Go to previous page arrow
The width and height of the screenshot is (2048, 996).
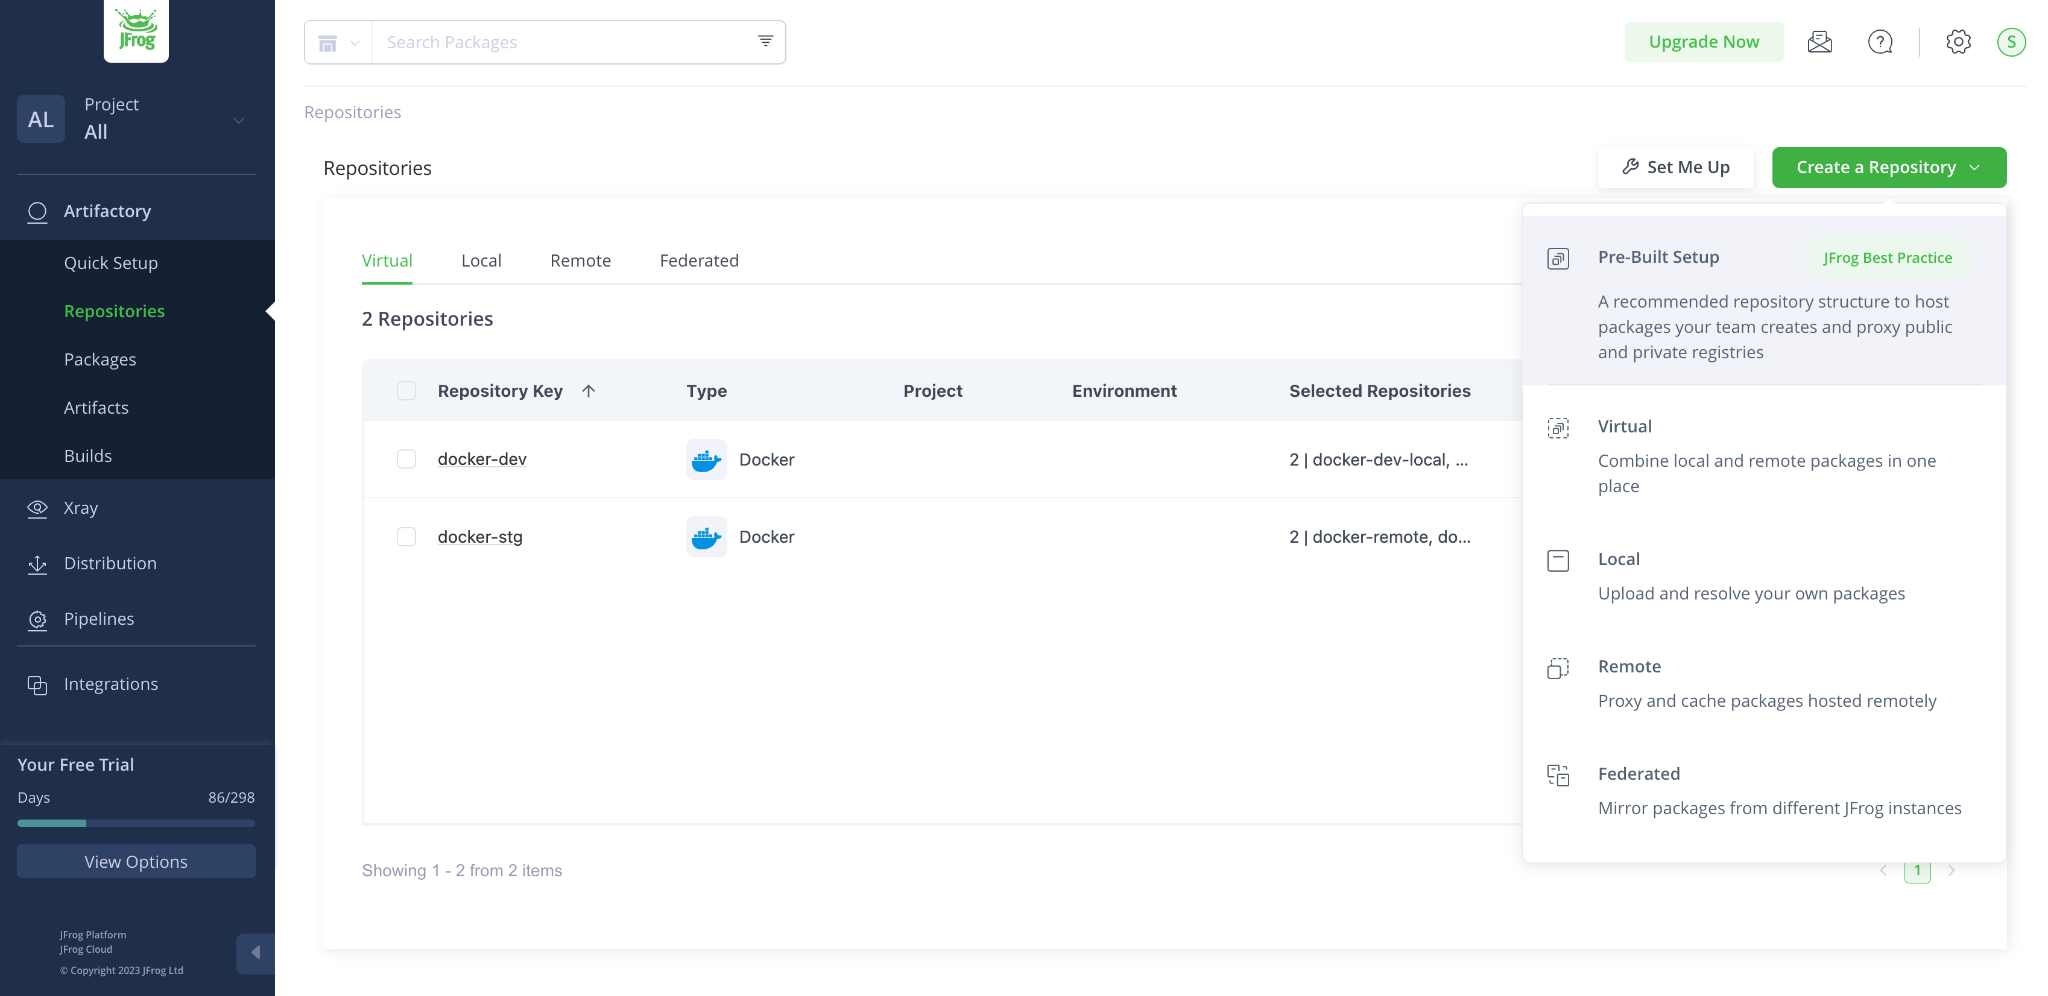[x=1883, y=871]
